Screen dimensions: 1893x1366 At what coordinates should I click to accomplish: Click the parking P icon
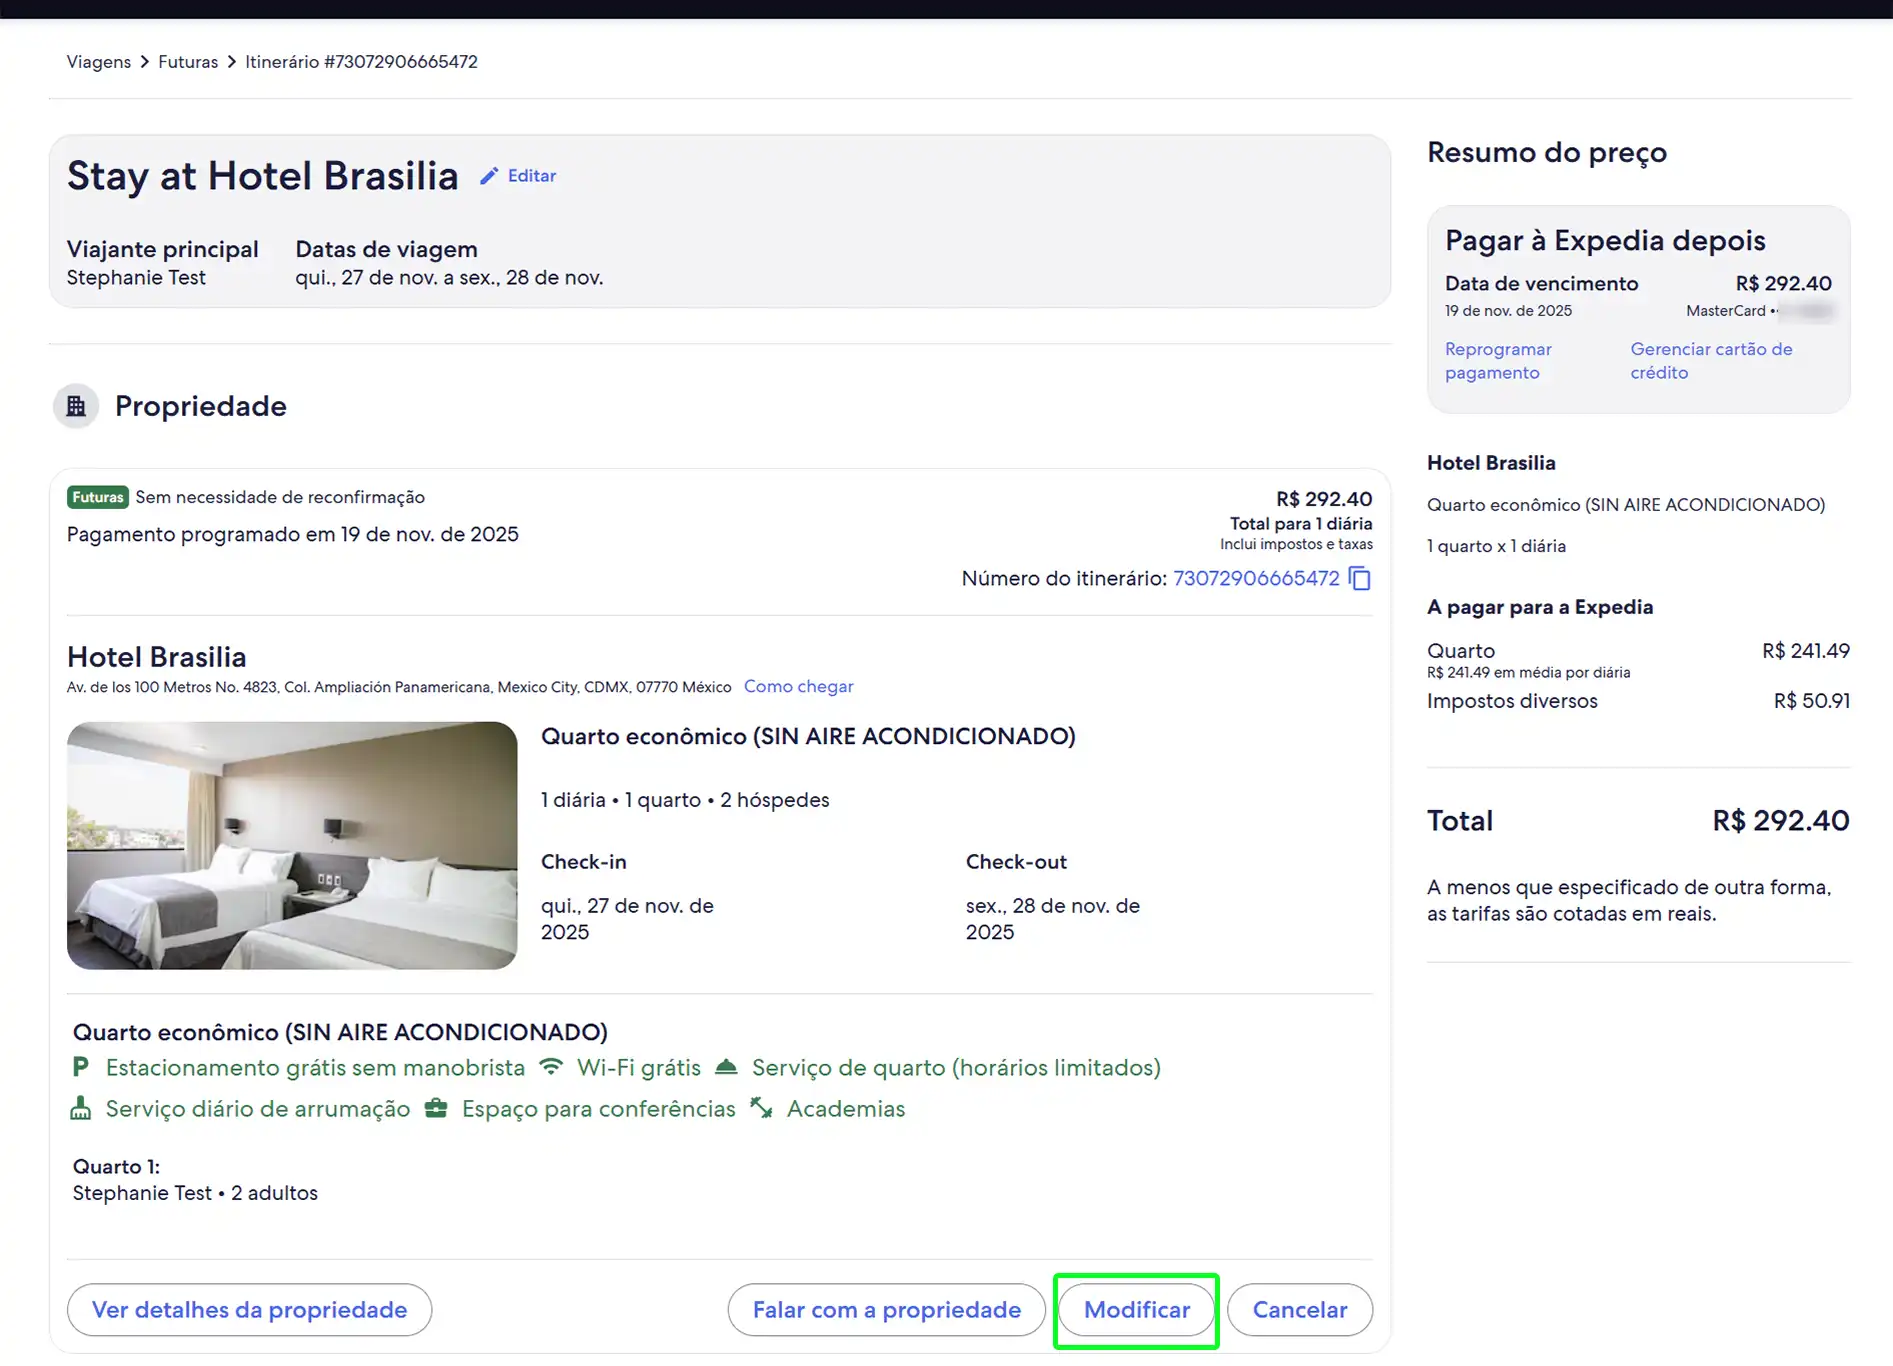point(80,1067)
